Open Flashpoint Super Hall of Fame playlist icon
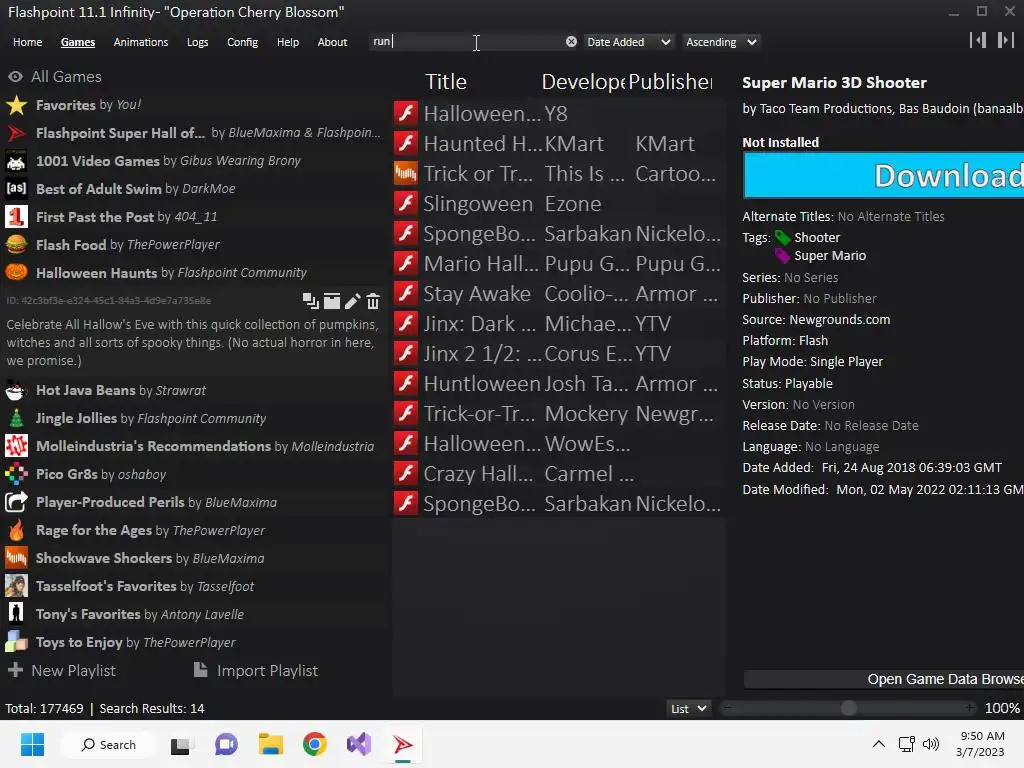The image size is (1024, 768). pyautogui.click(x=16, y=133)
